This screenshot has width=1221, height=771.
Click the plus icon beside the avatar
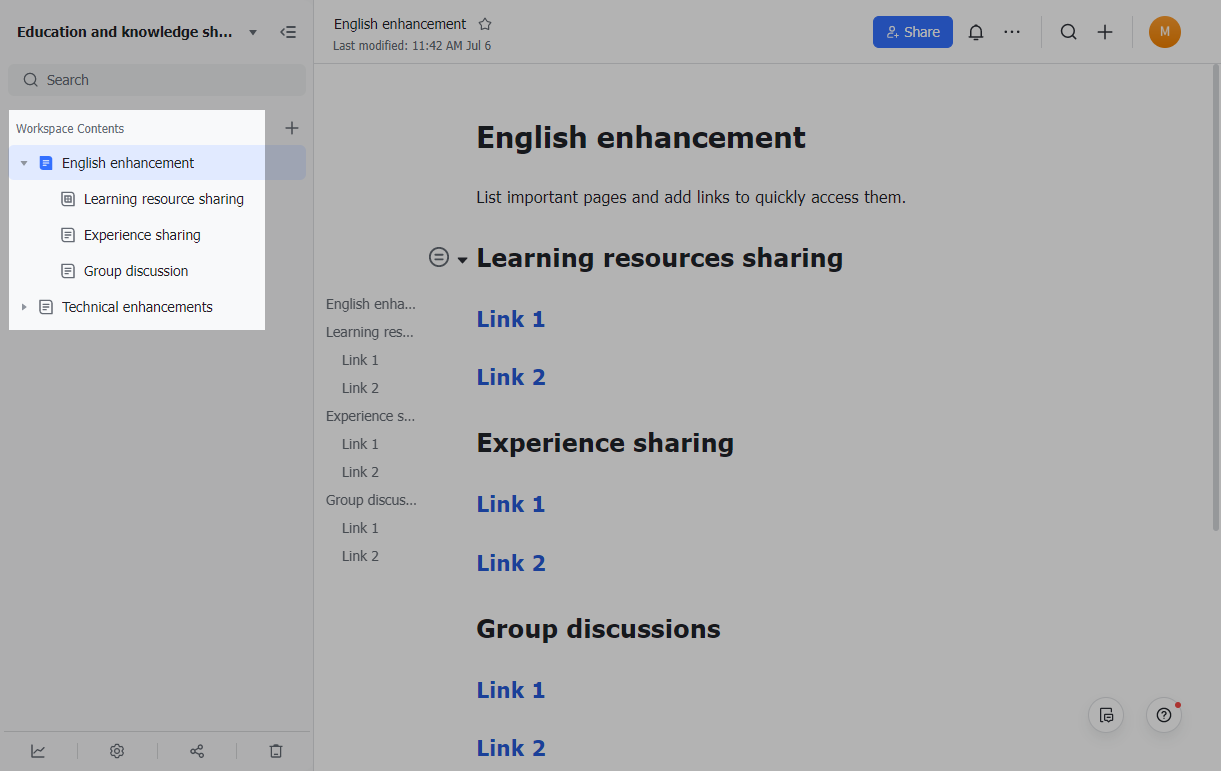click(x=1105, y=32)
